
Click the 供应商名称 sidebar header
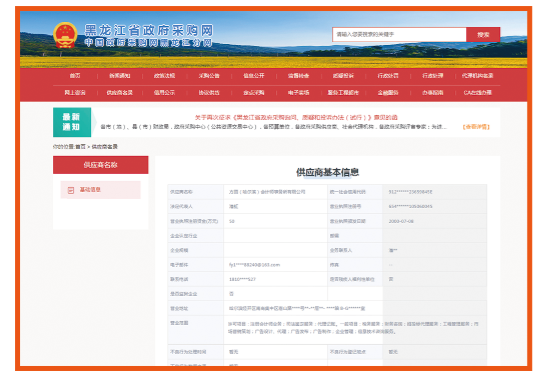101,165
